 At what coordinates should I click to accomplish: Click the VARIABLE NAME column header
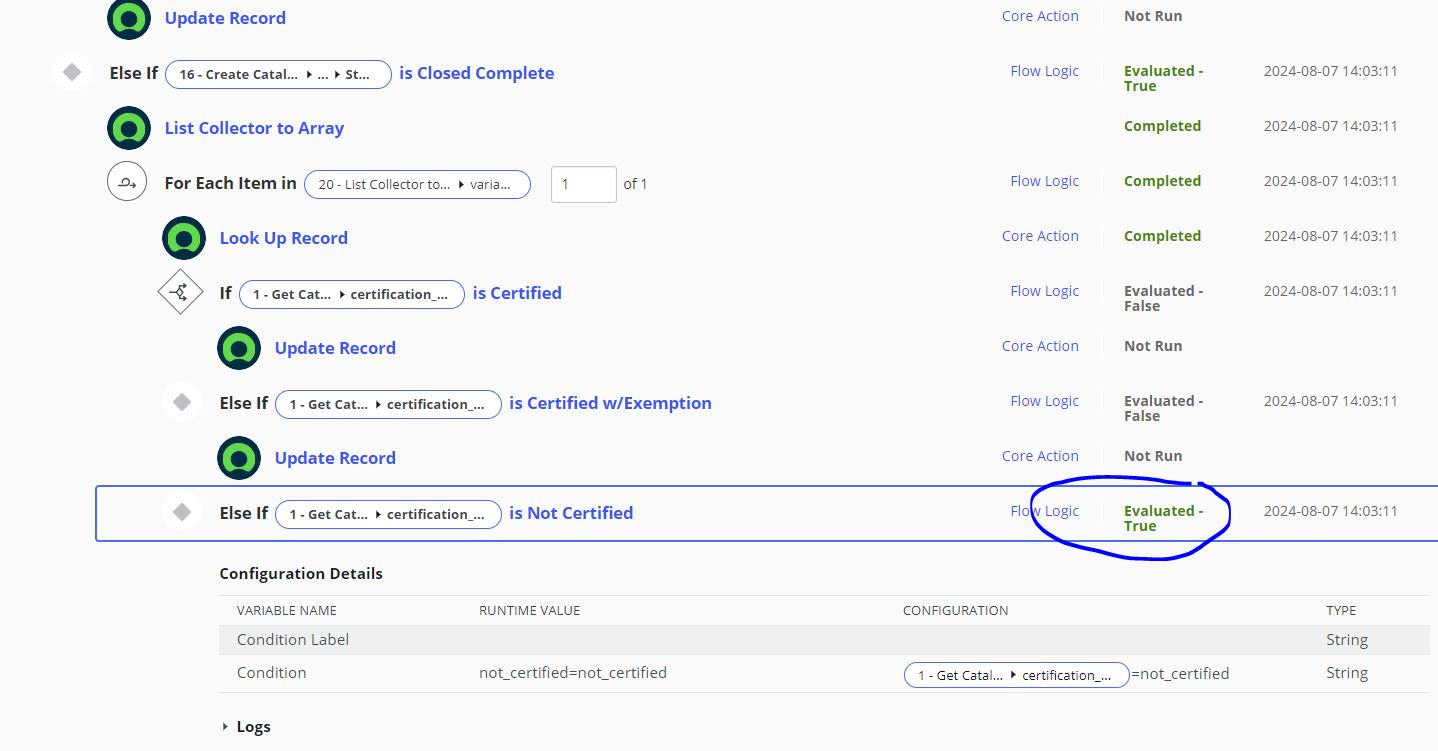(286, 610)
